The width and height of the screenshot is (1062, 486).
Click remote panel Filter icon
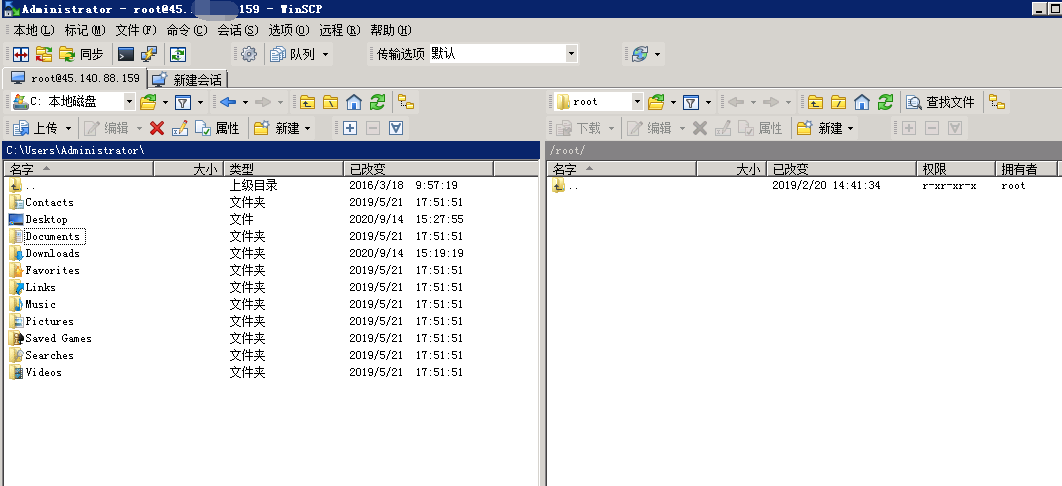pyautogui.click(x=691, y=102)
